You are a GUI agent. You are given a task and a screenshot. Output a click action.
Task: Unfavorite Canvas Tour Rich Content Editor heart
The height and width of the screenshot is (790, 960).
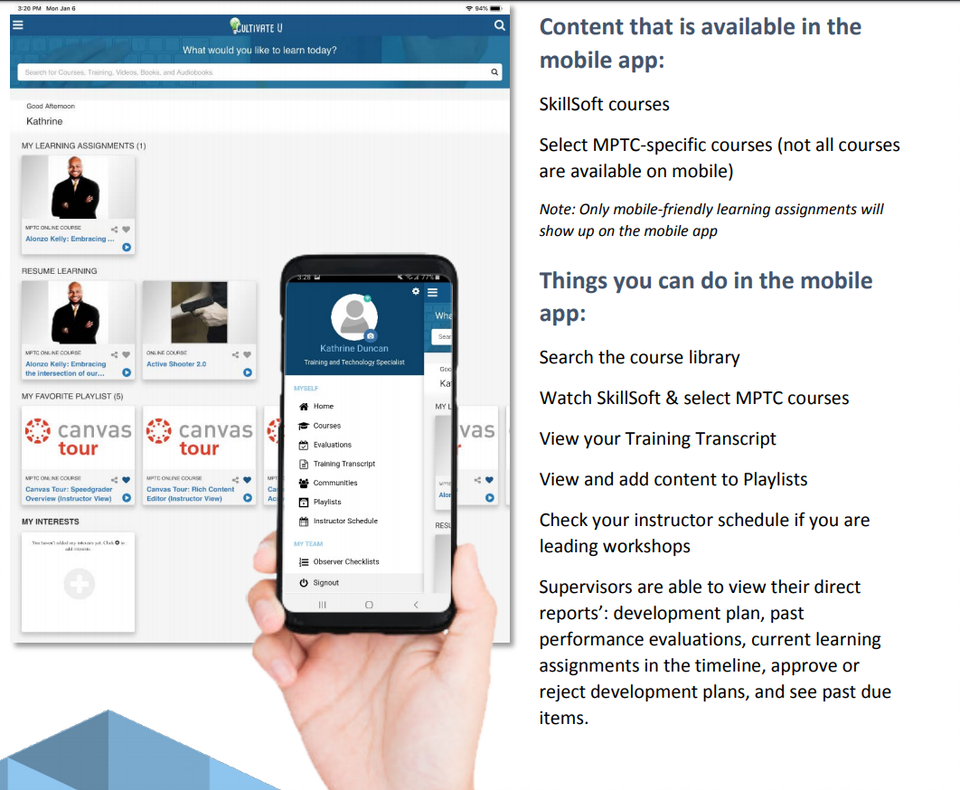pyautogui.click(x=247, y=480)
